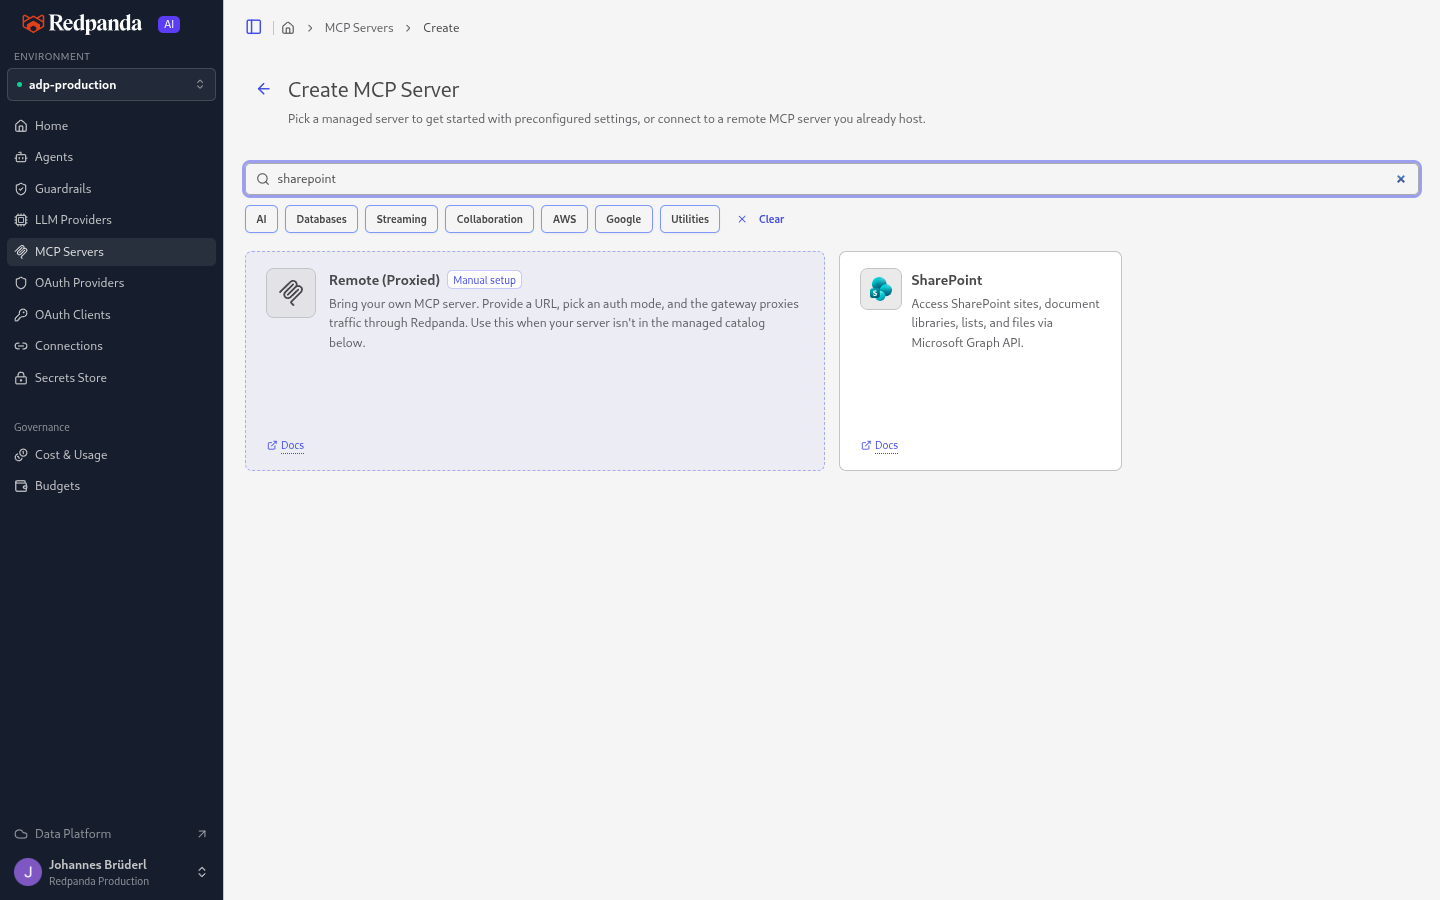Click the Create breadcrumb

tap(441, 28)
